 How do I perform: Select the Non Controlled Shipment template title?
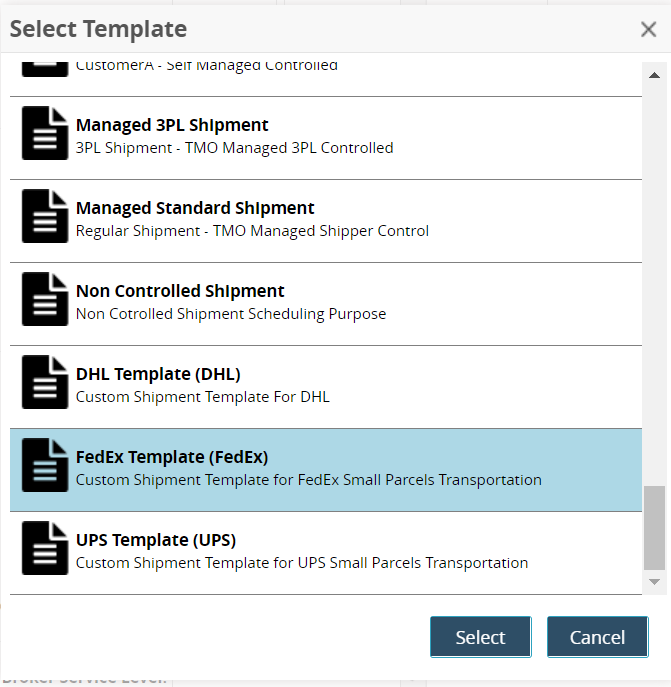[180, 292]
